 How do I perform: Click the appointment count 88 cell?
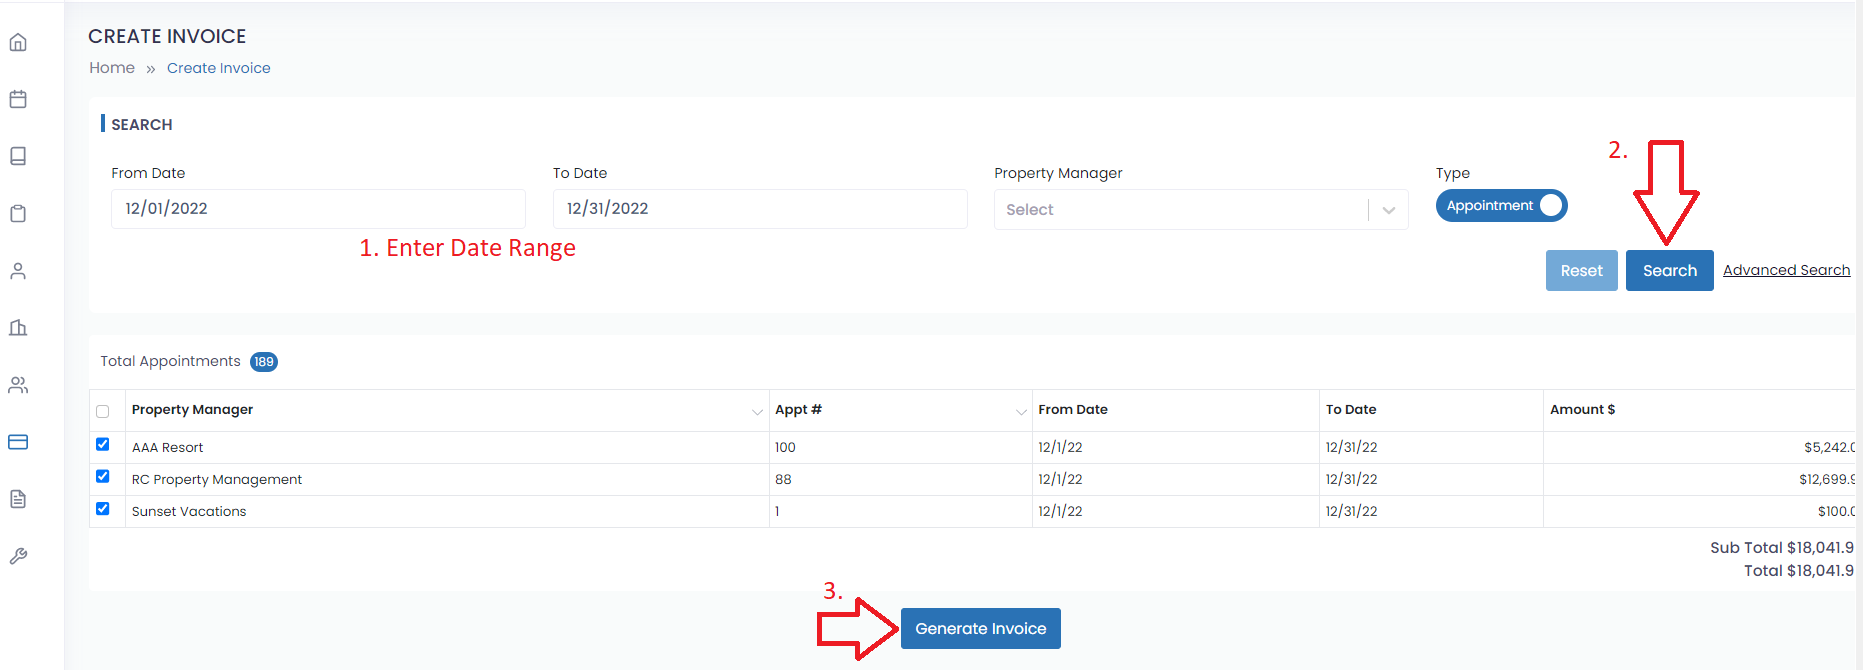900,479
